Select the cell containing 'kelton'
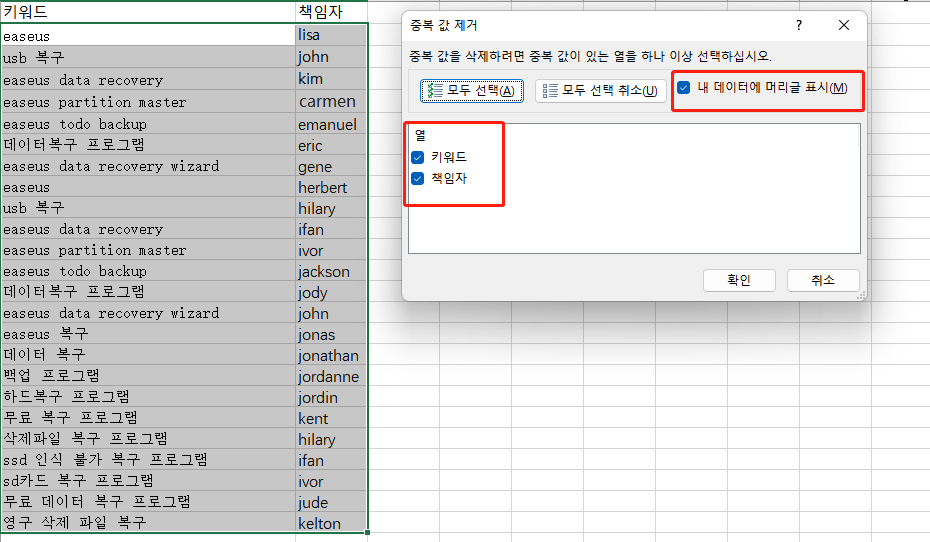 tap(332, 523)
